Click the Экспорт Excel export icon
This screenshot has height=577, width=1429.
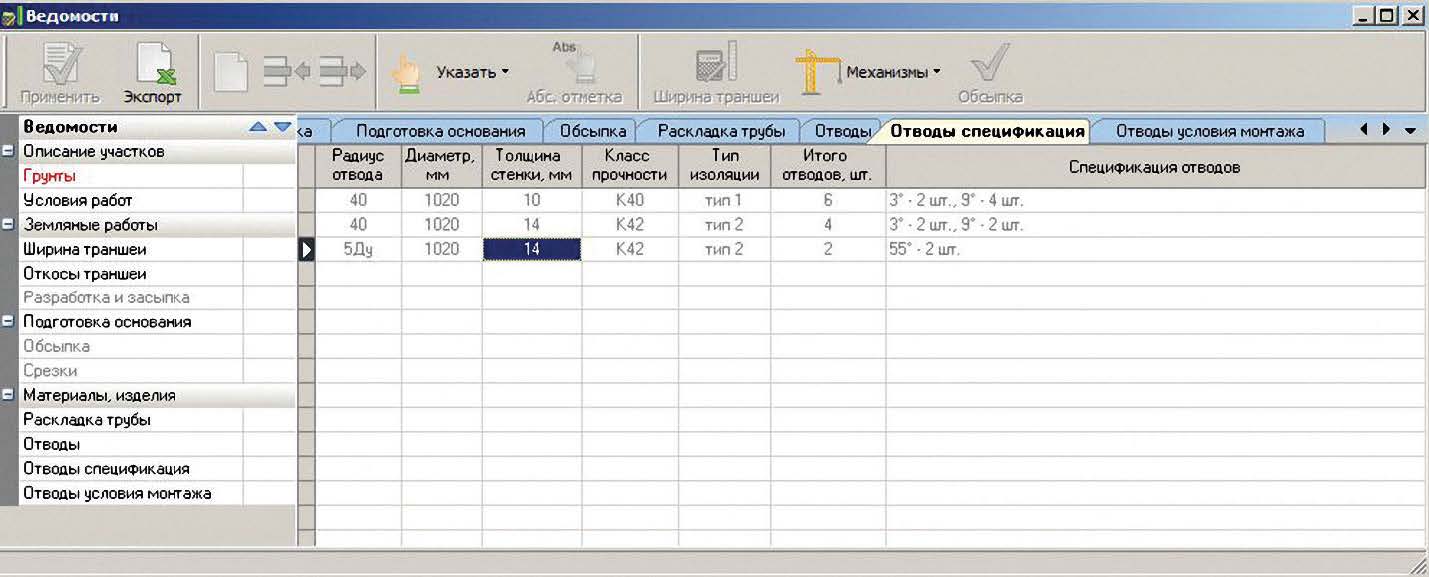(154, 66)
